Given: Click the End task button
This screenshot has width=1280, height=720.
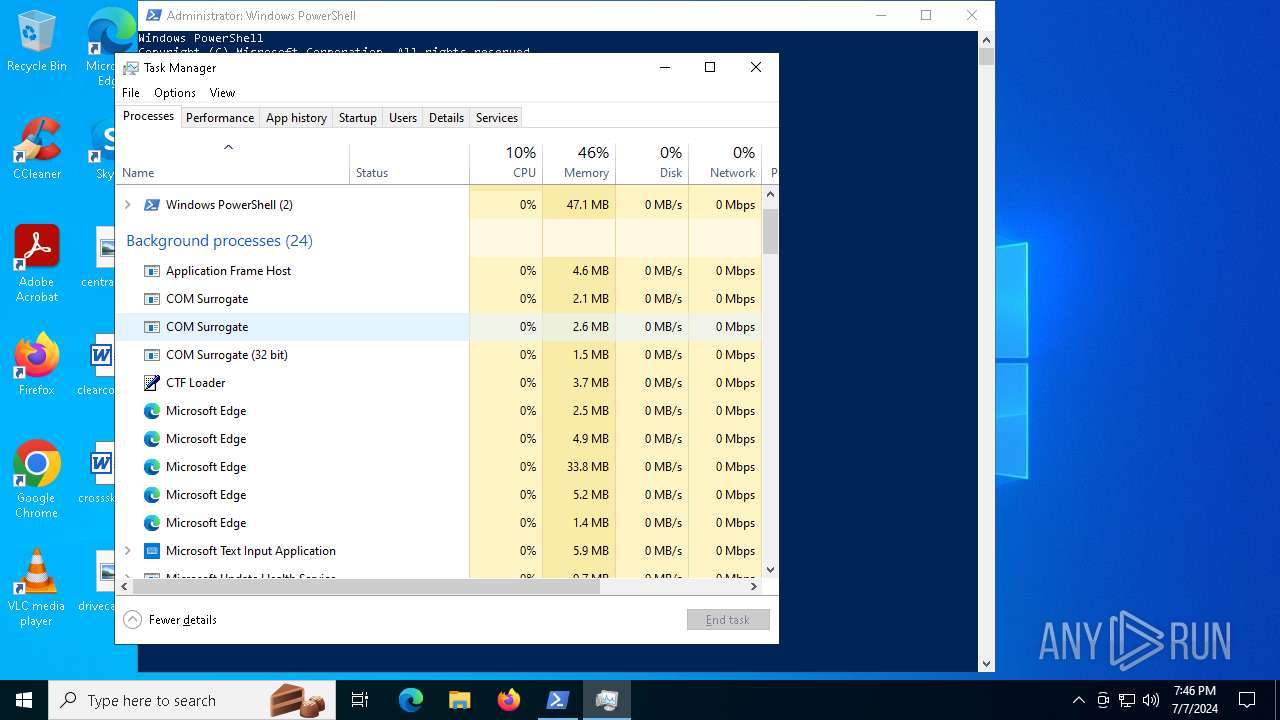Looking at the screenshot, I should [x=728, y=620].
